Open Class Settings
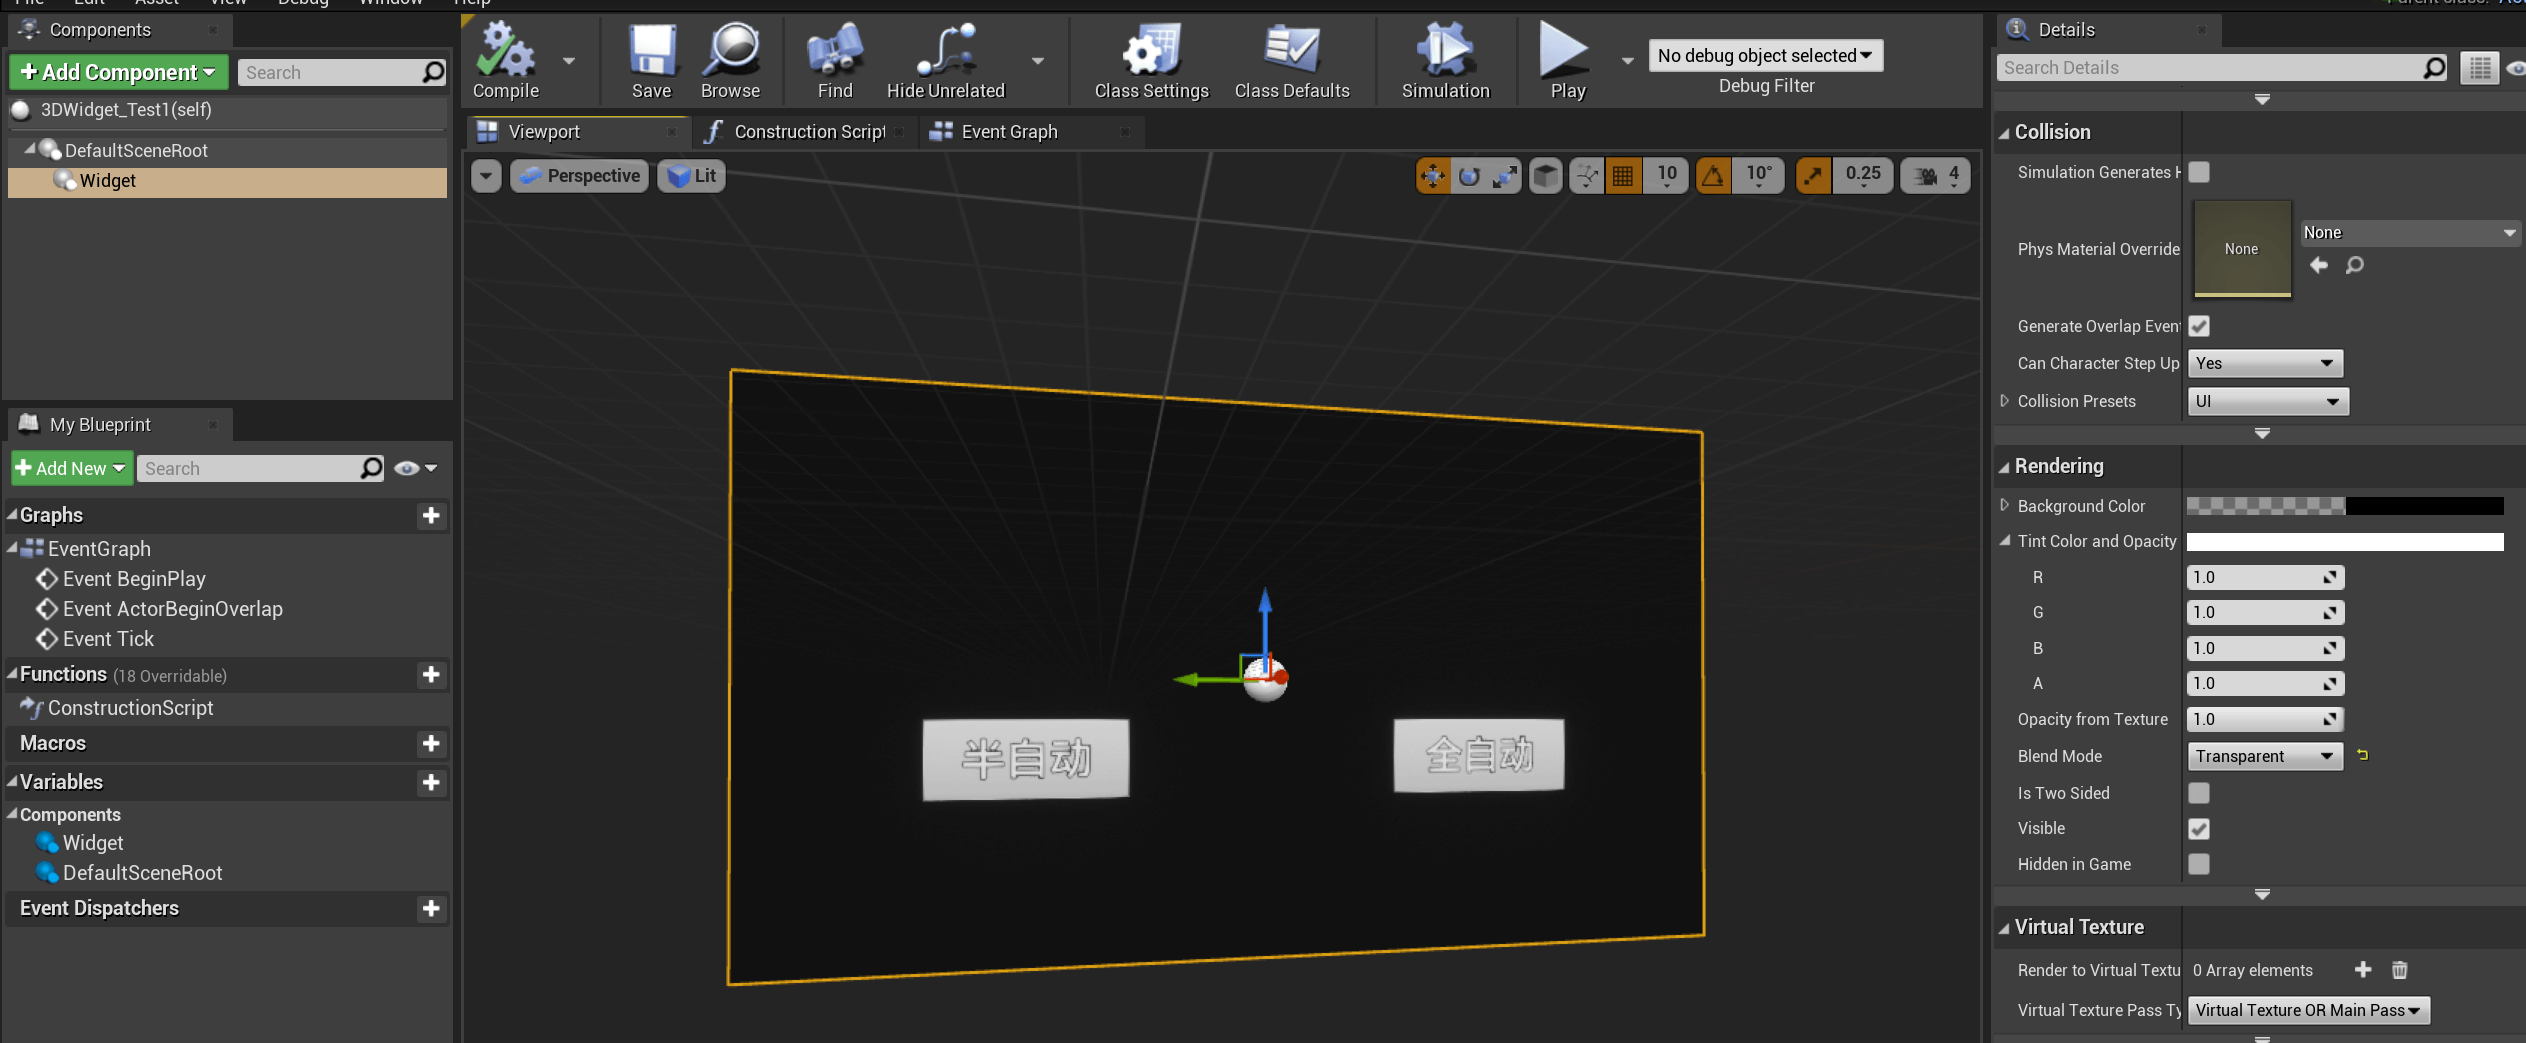Screen dimensions: 2526x1043 coord(1151,62)
